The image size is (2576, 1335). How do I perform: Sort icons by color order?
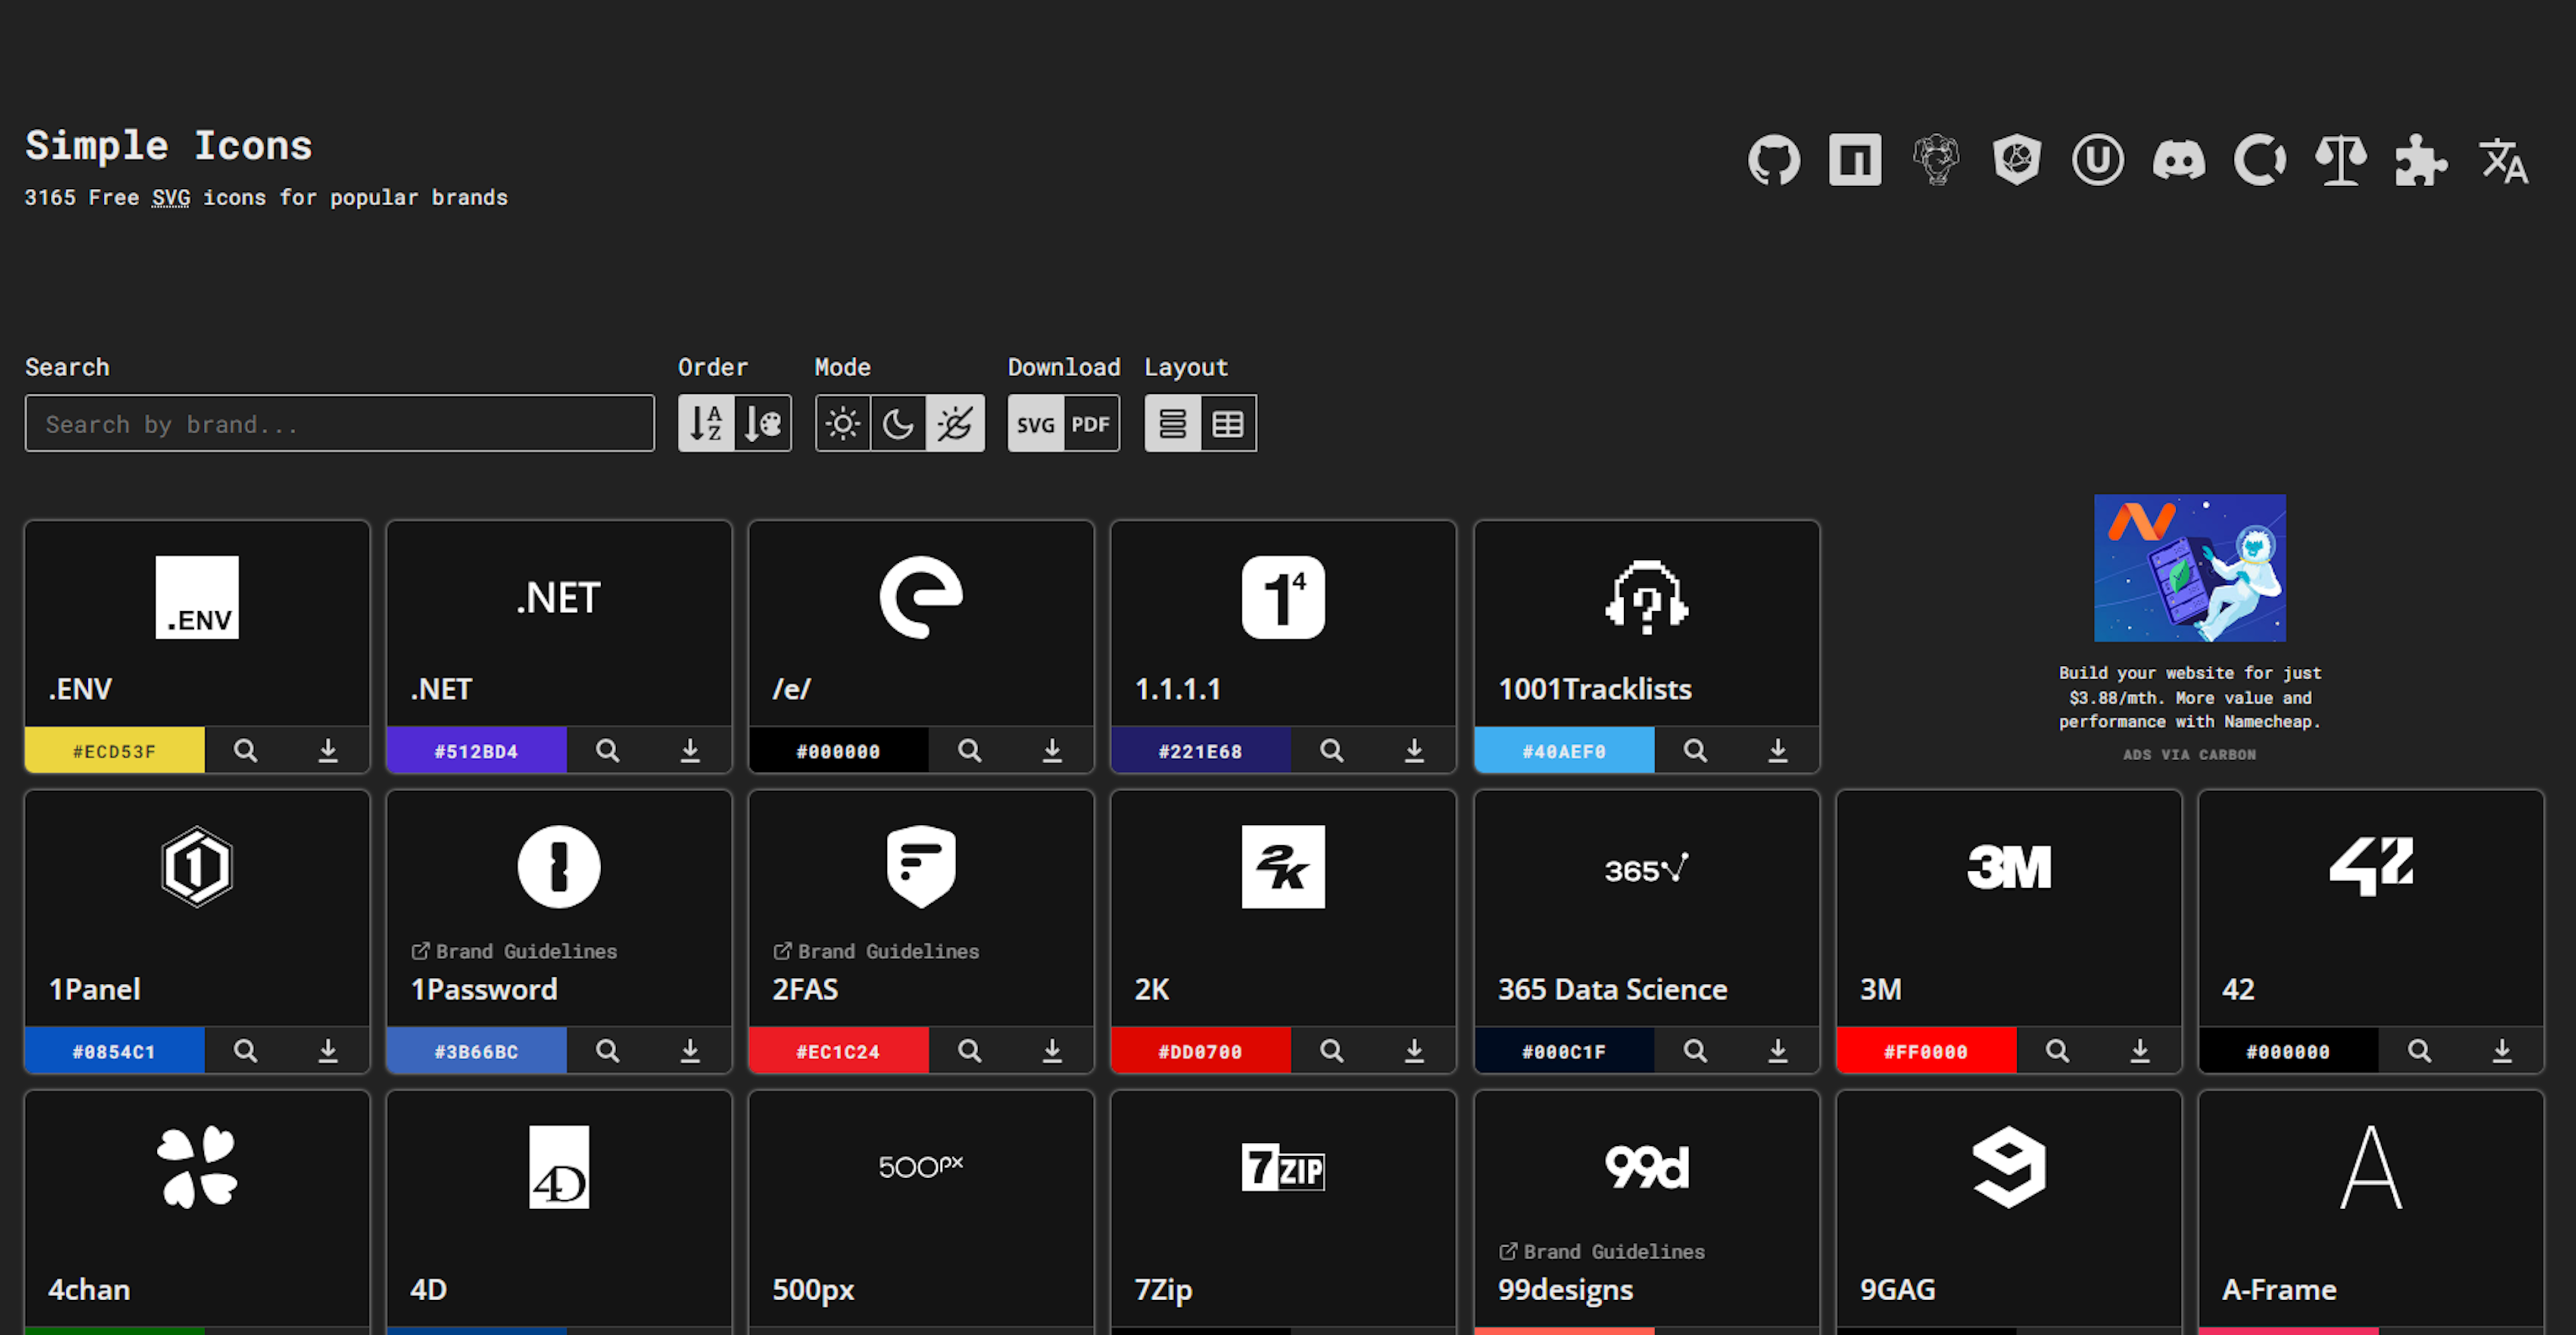(x=763, y=424)
